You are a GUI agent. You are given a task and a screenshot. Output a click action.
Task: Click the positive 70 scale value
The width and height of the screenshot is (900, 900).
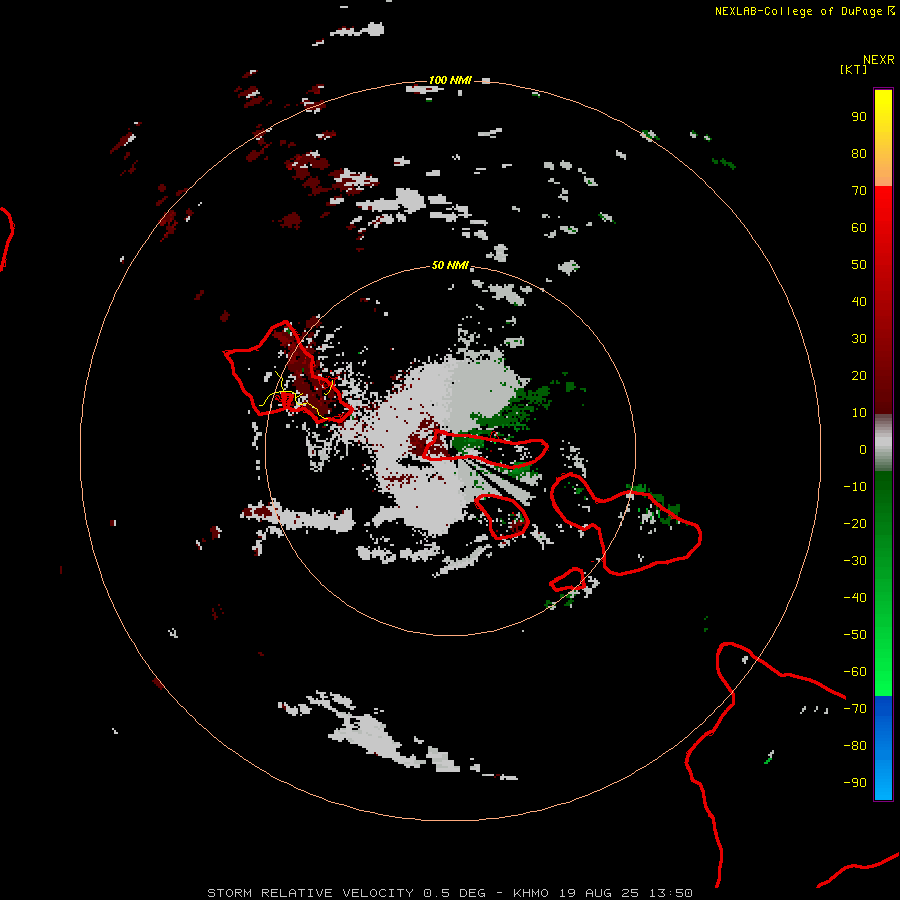(859, 191)
